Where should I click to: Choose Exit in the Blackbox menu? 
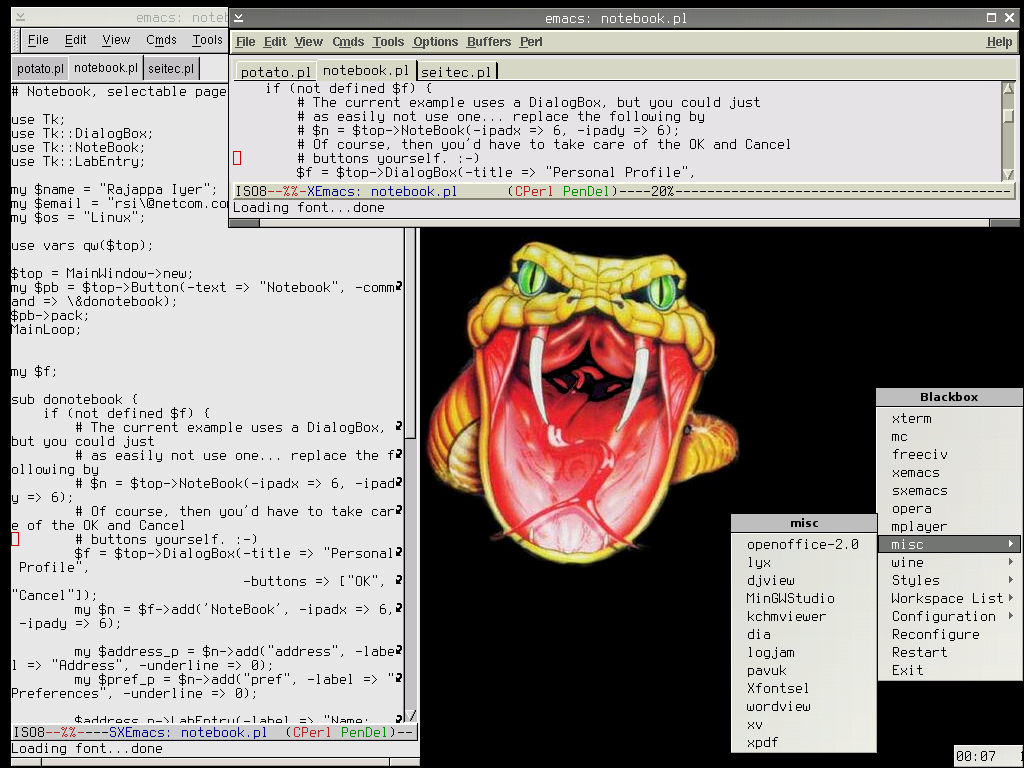coord(950,670)
